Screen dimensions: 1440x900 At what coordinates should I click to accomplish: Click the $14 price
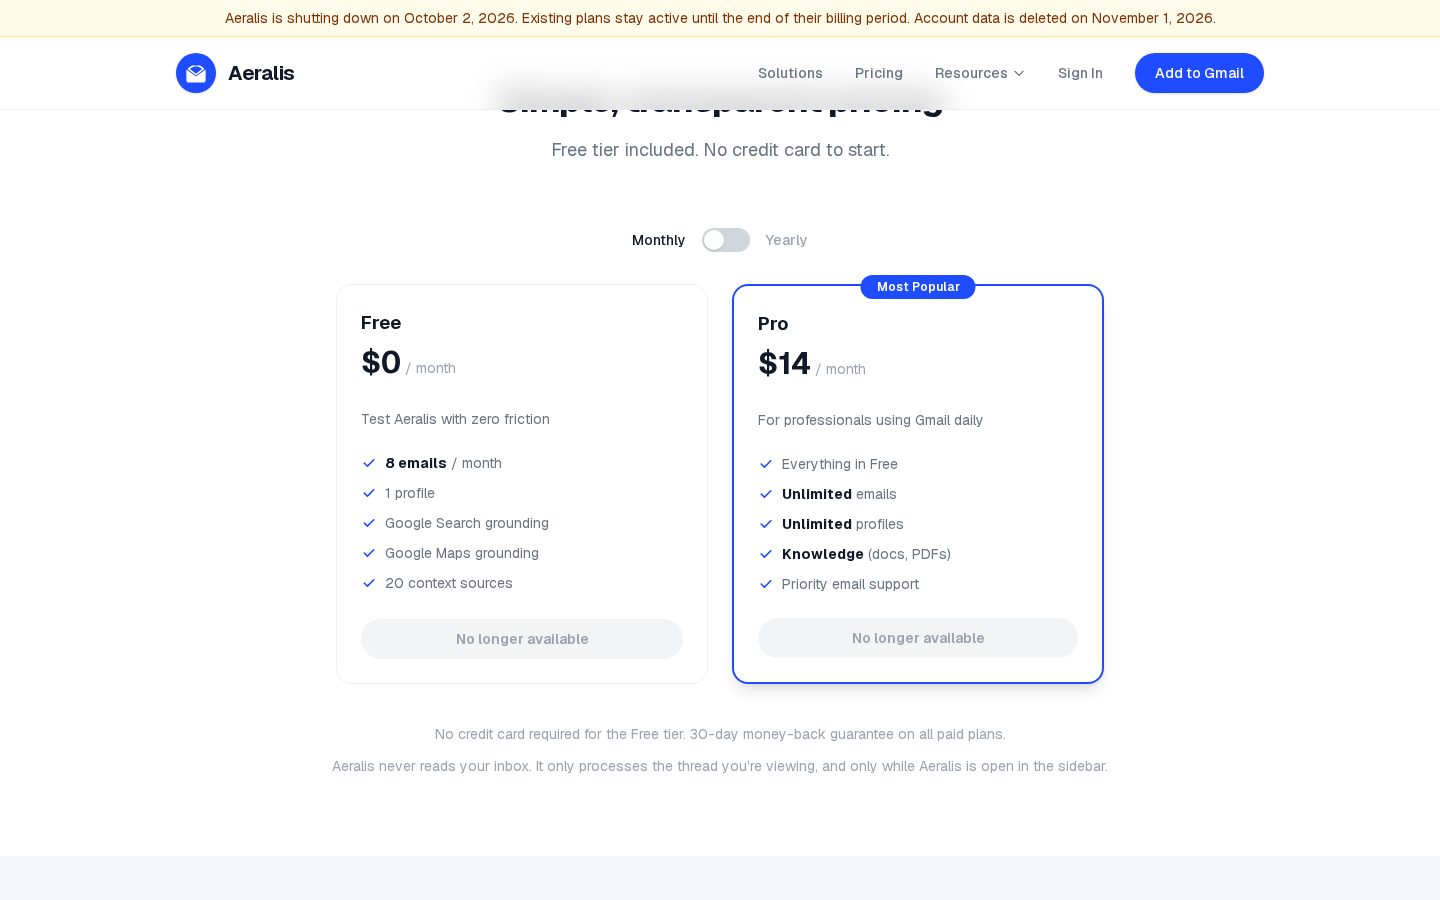pyautogui.click(x=784, y=363)
